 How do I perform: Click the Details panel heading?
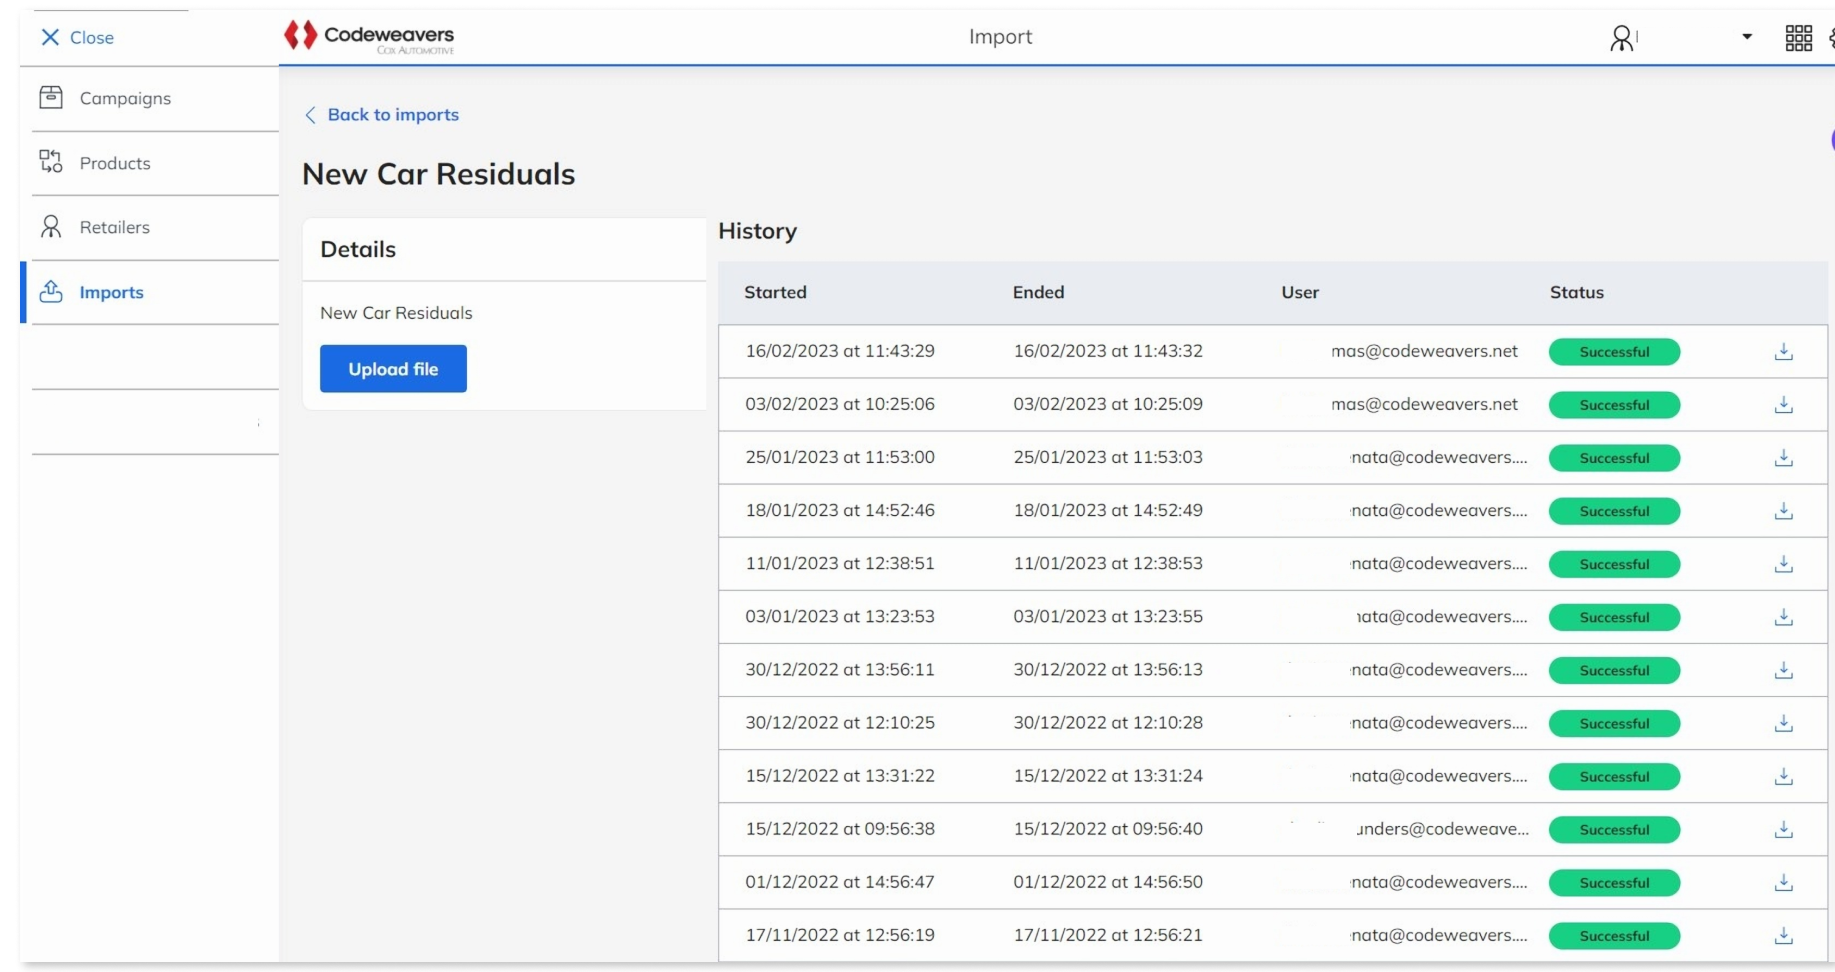pos(358,249)
